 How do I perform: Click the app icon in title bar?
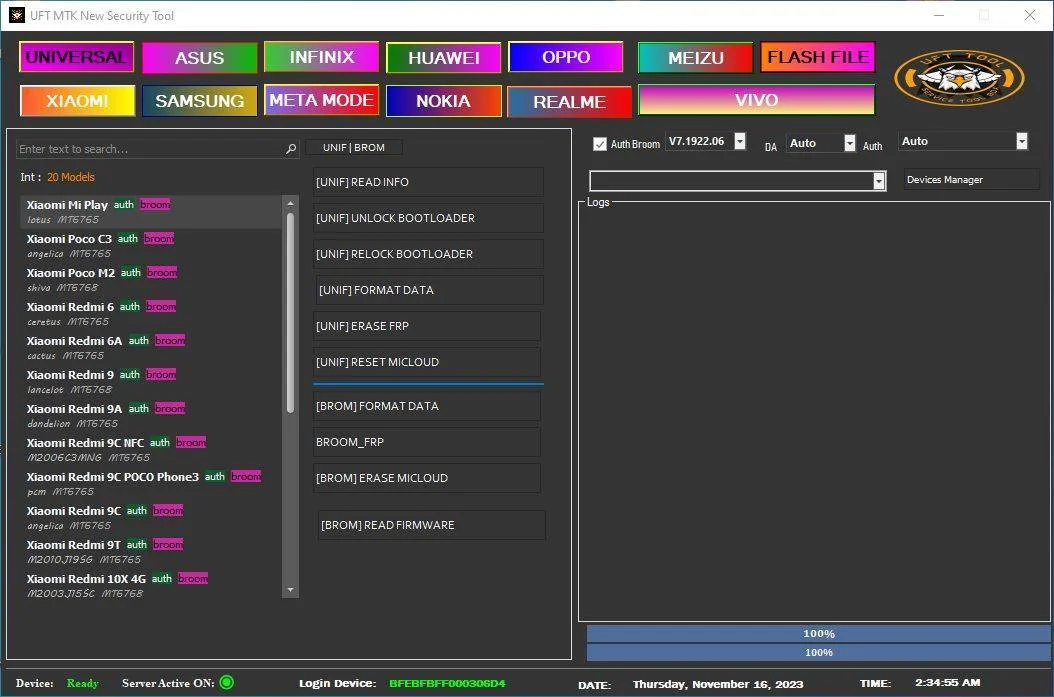17,15
